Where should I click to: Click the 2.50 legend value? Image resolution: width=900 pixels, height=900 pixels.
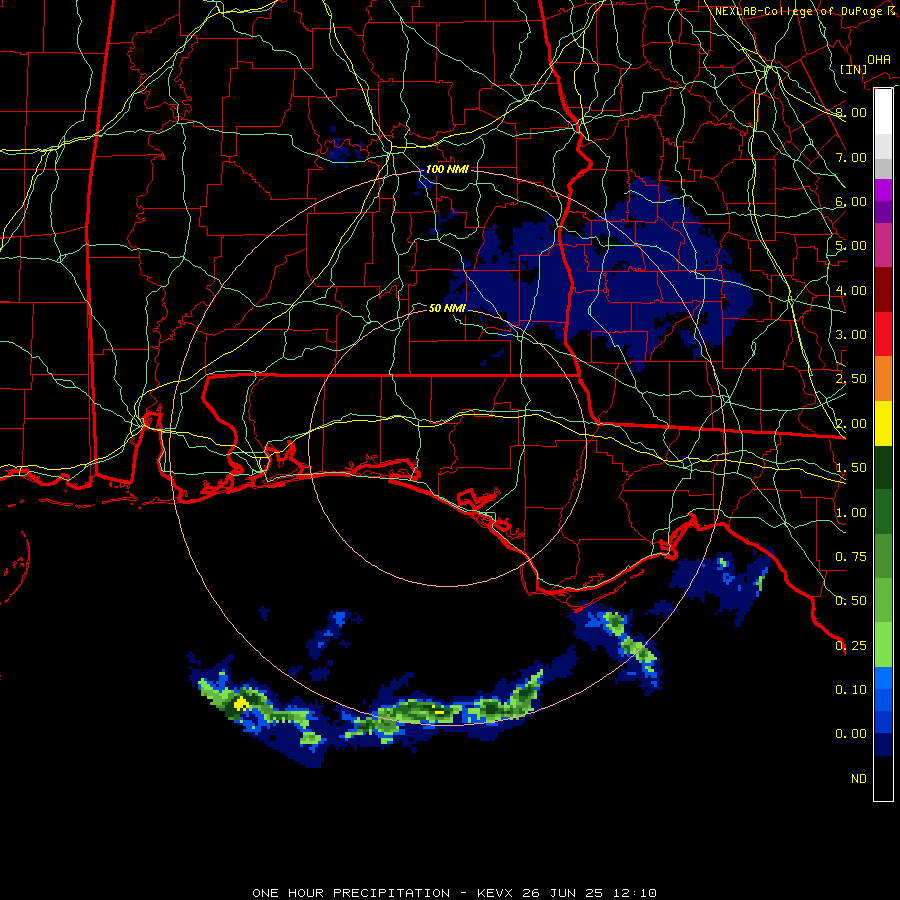(851, 379)
